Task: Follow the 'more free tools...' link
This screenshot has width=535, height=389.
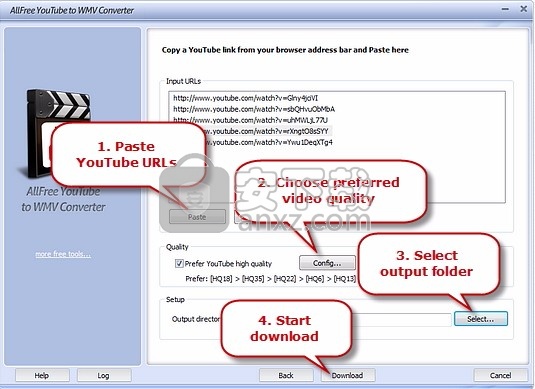Action: (x=63, y=254)
